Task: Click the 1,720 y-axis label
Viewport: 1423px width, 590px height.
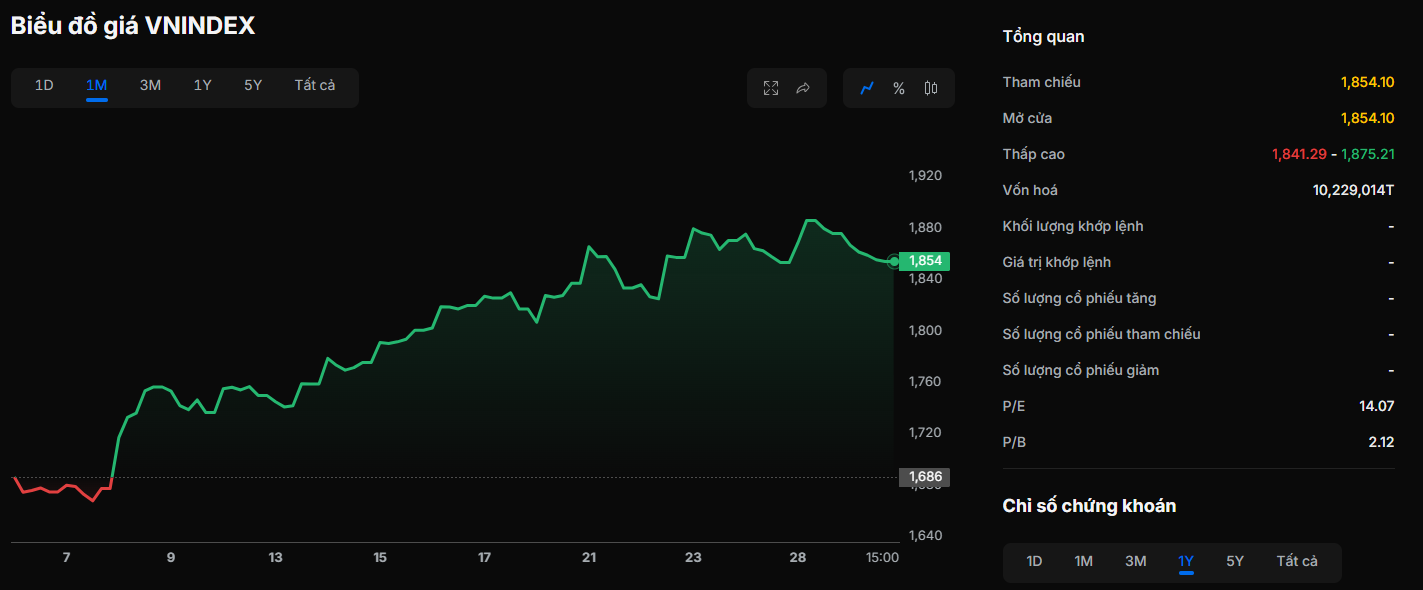Action: click(x=925, y=432)
